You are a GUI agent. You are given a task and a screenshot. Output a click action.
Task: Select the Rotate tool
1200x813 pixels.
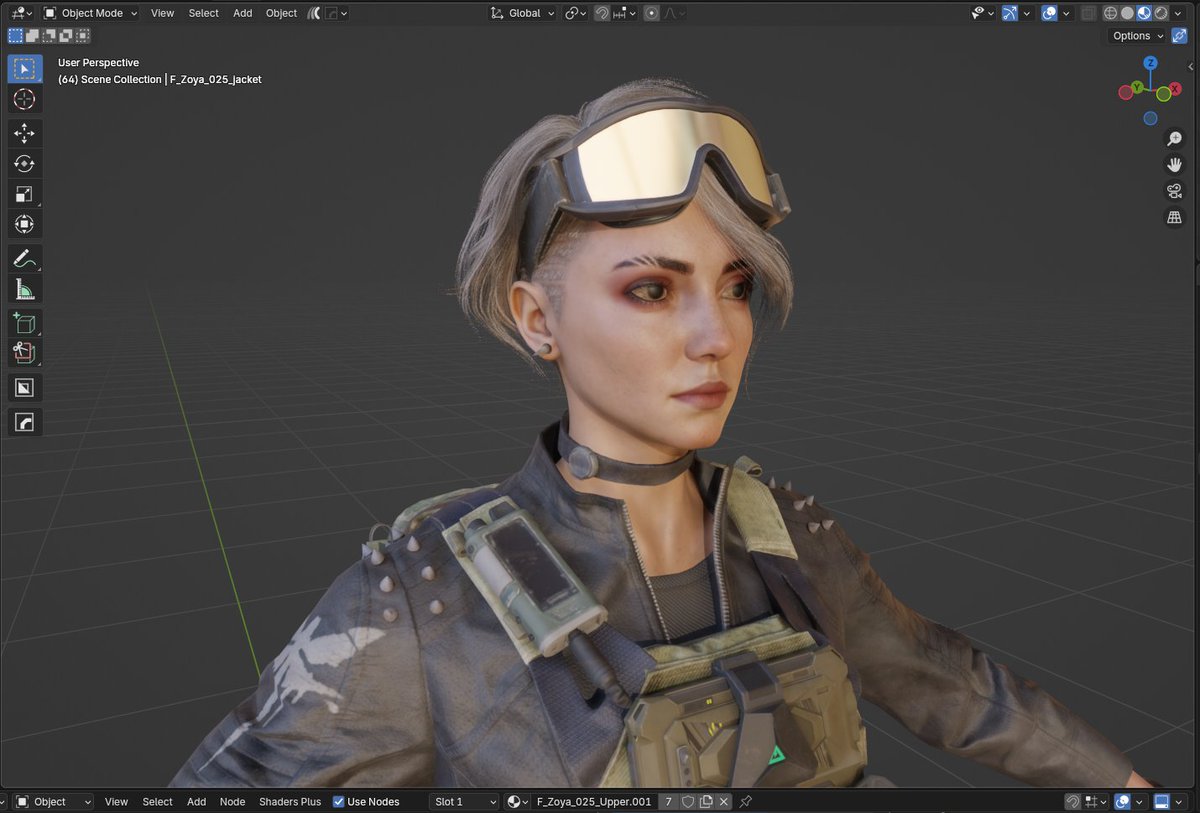(25, 163)
